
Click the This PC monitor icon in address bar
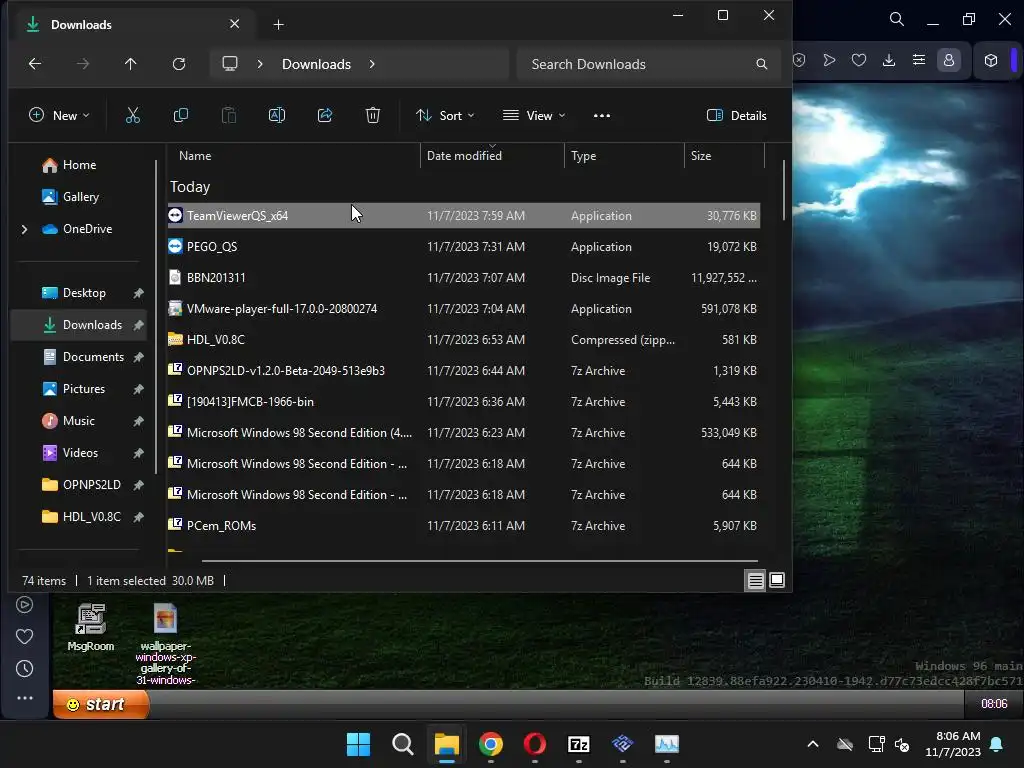click(230, 64)
